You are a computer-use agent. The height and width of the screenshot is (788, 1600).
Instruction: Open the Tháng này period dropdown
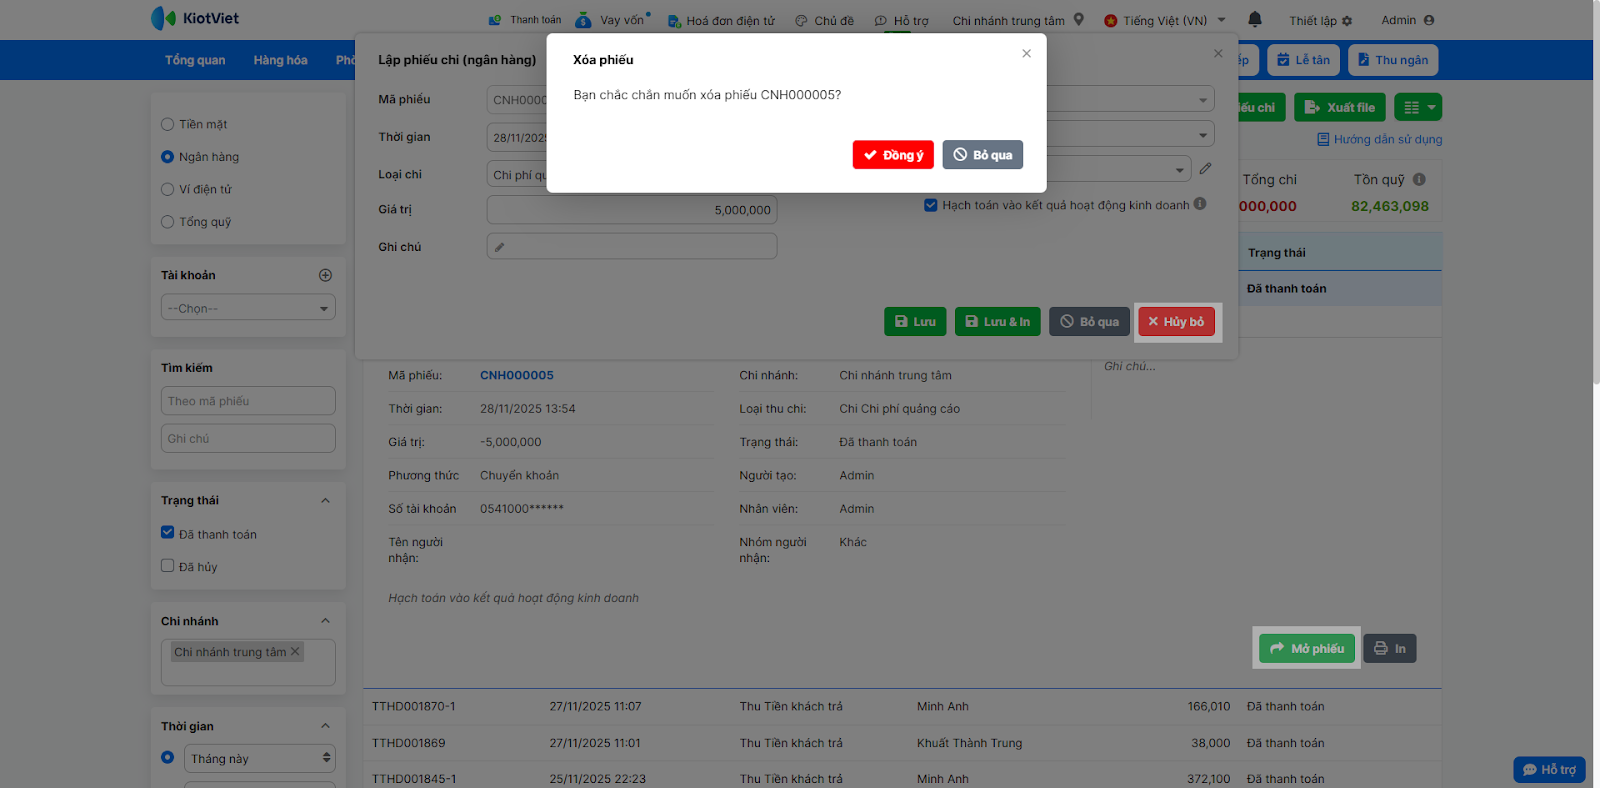[x=260, y=759]
